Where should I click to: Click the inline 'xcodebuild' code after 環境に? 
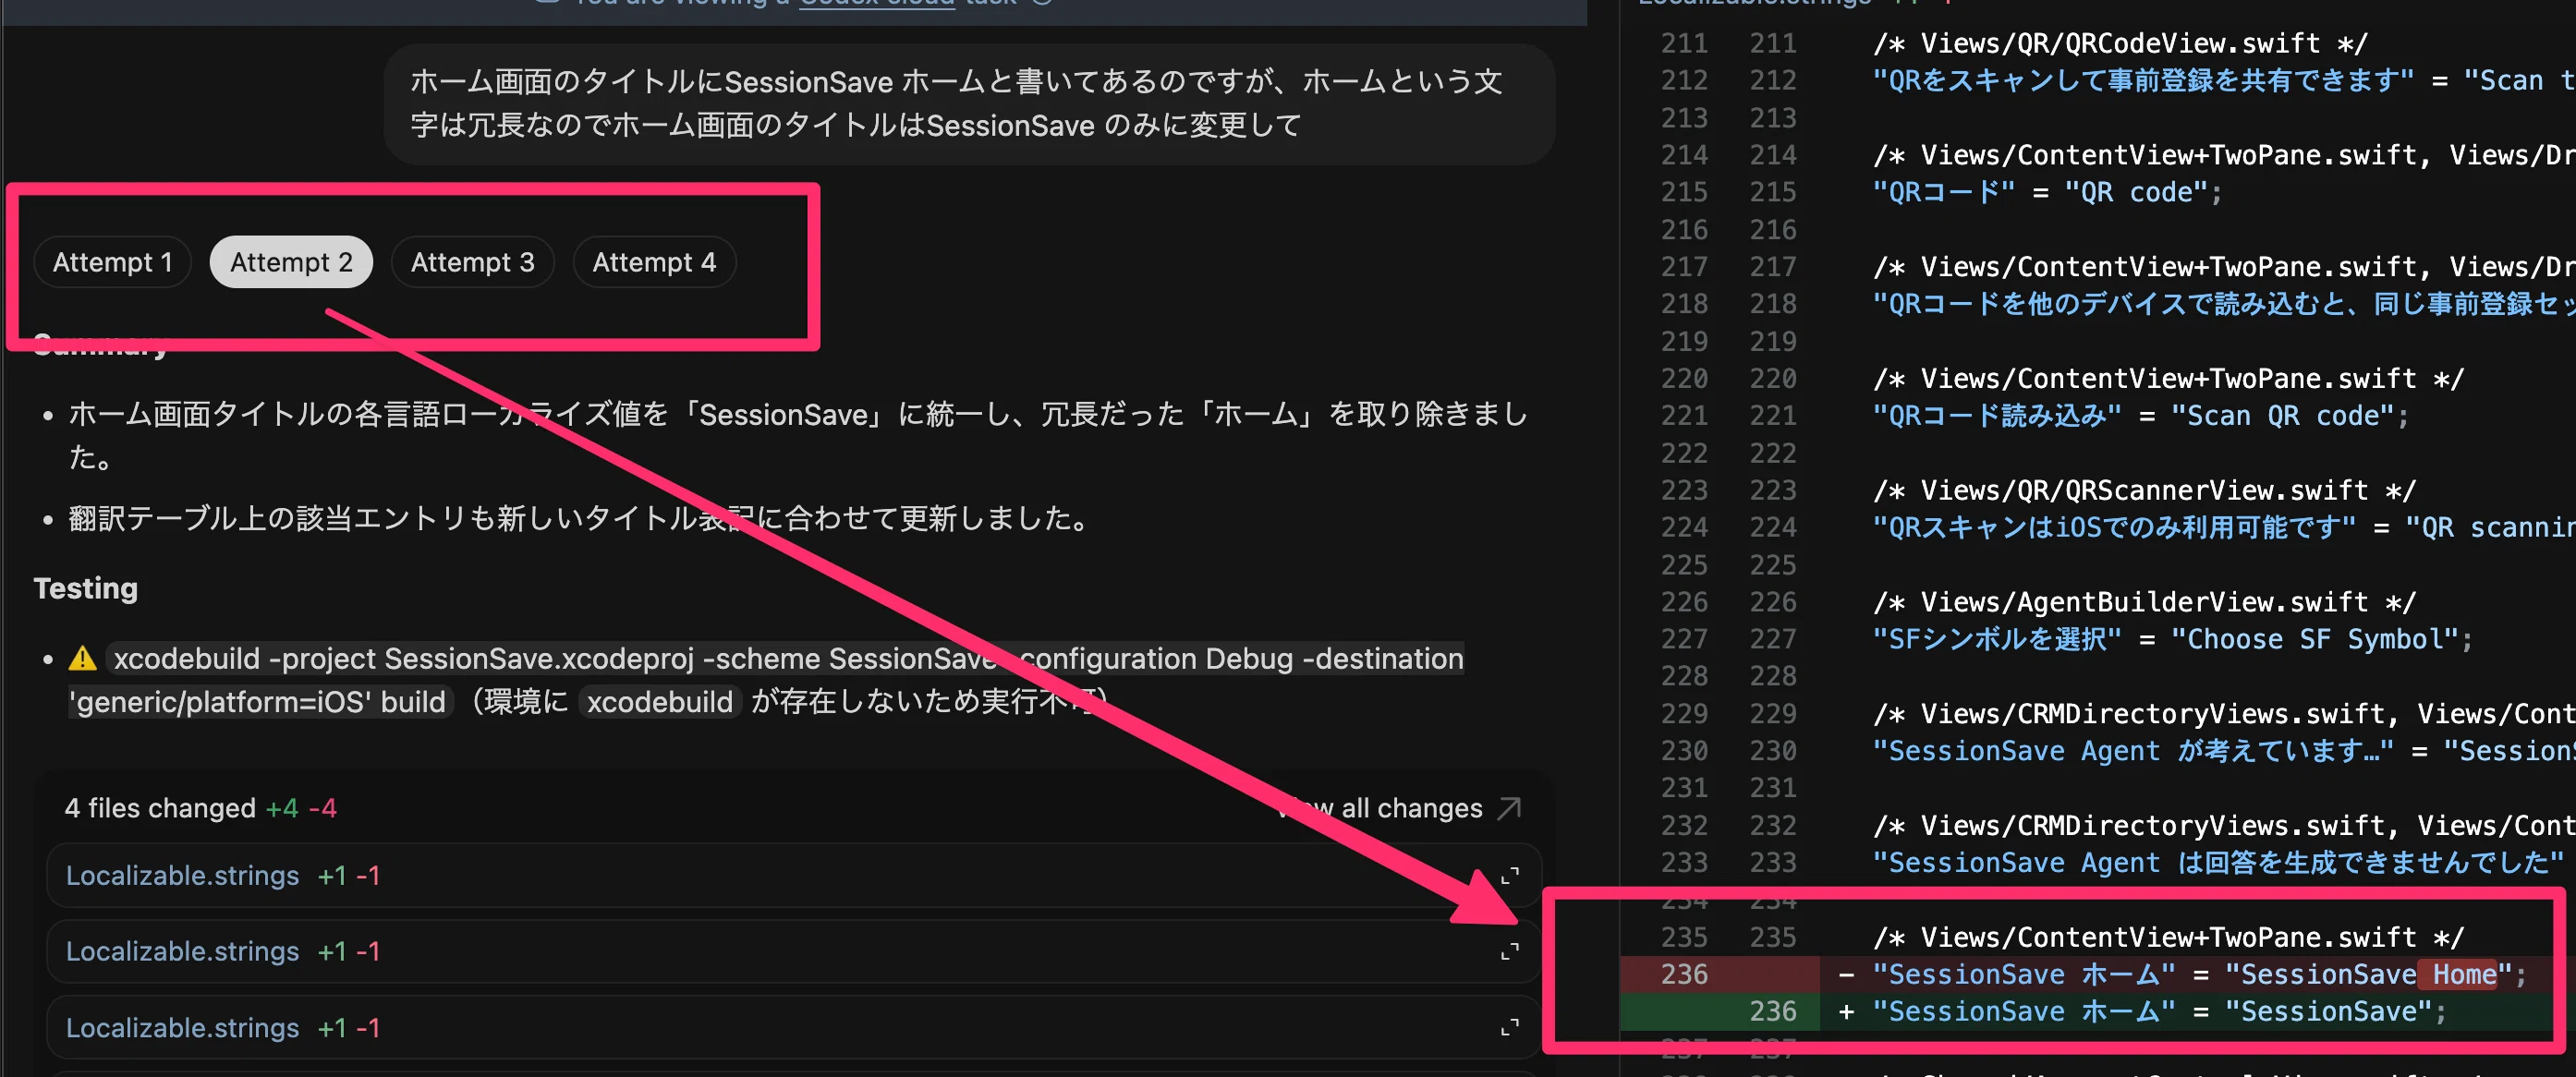tap(660, 702)
